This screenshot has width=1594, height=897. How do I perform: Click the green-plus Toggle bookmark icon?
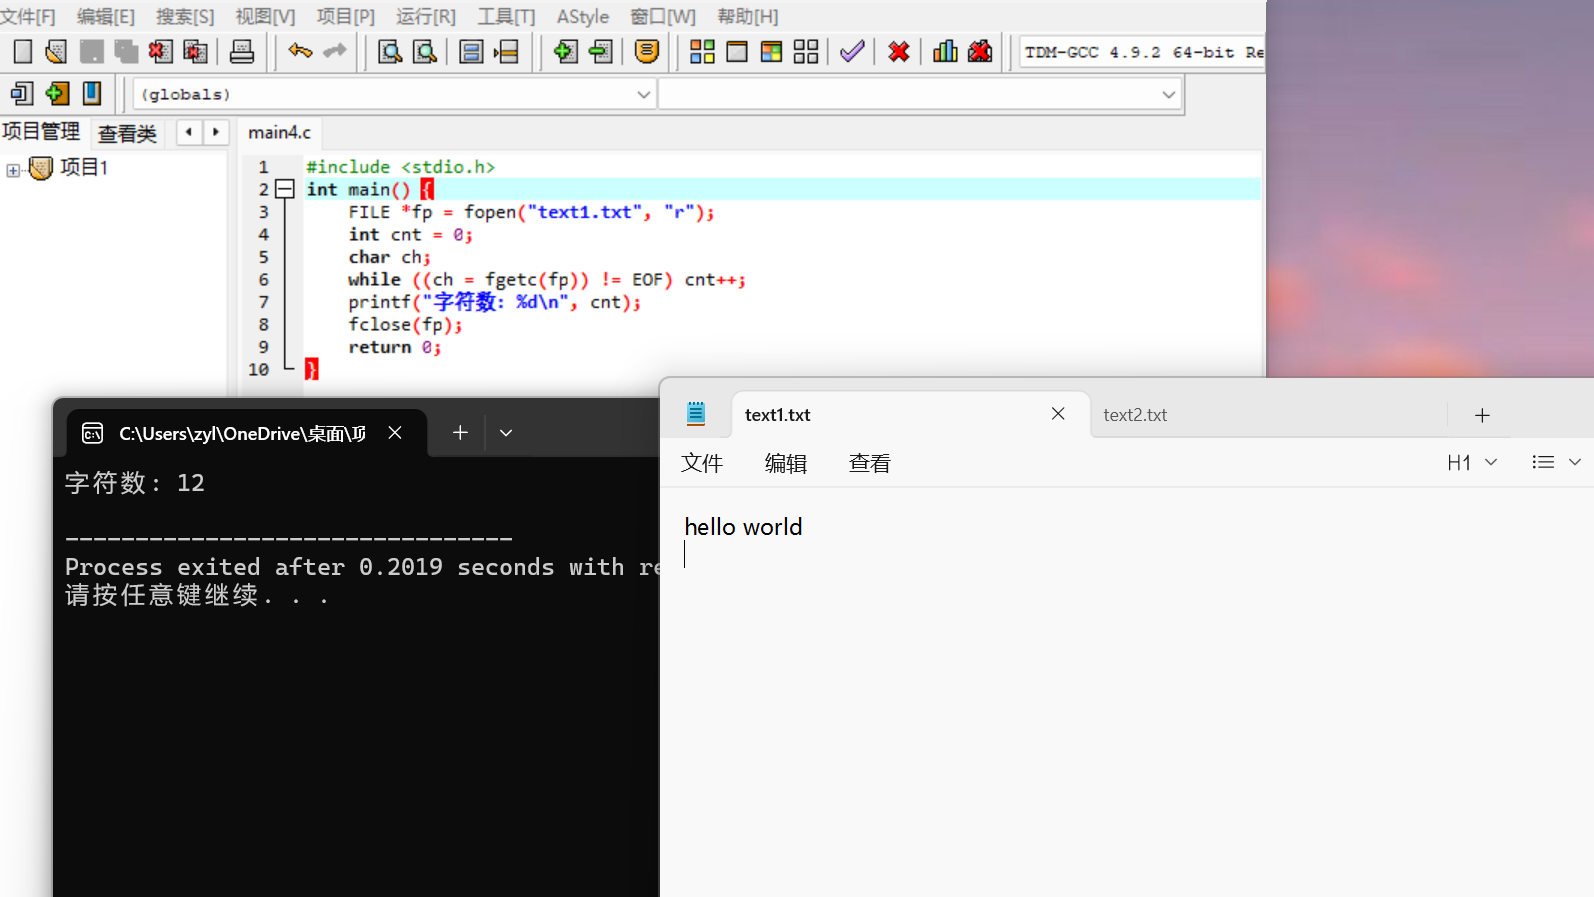click(x=57, y=93)
